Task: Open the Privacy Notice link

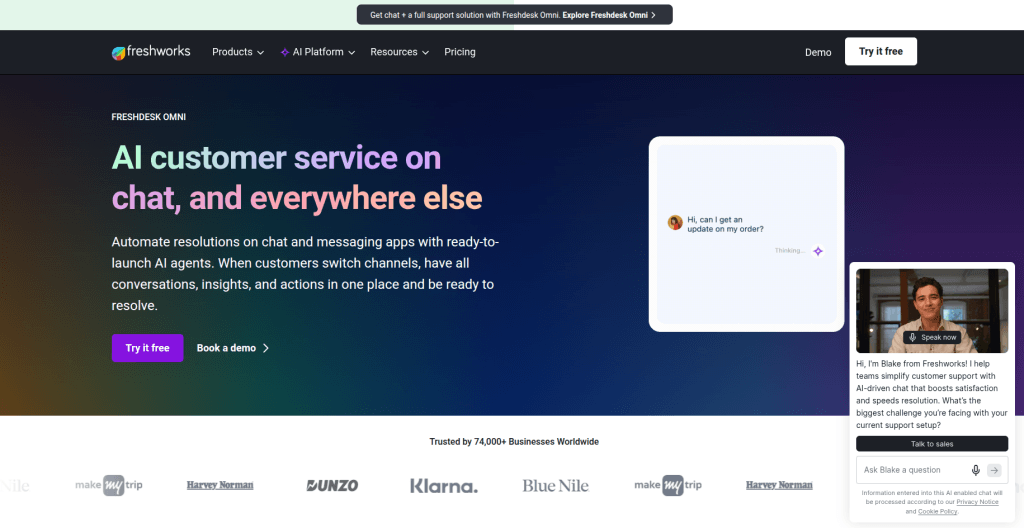Action: click(978, 502)
